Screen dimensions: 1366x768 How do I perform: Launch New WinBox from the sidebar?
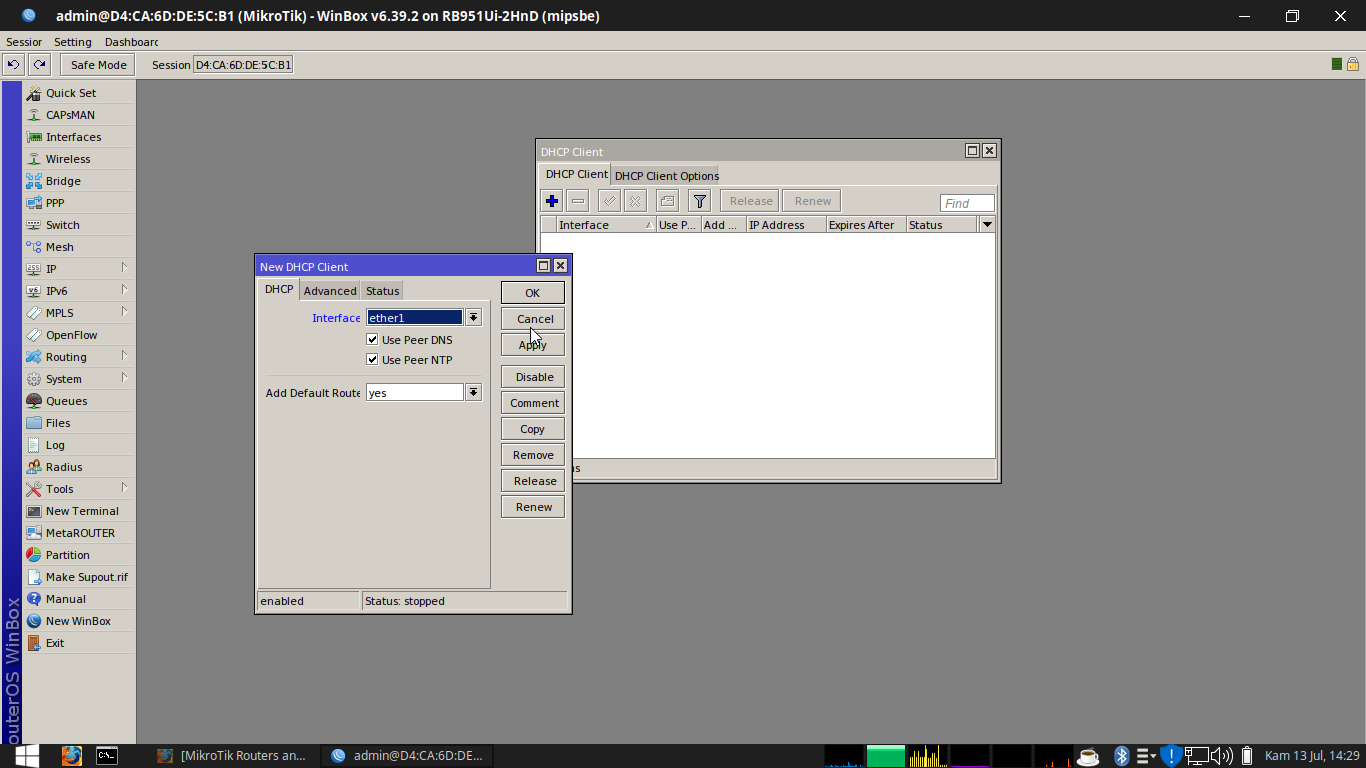[x=79, y=621]
